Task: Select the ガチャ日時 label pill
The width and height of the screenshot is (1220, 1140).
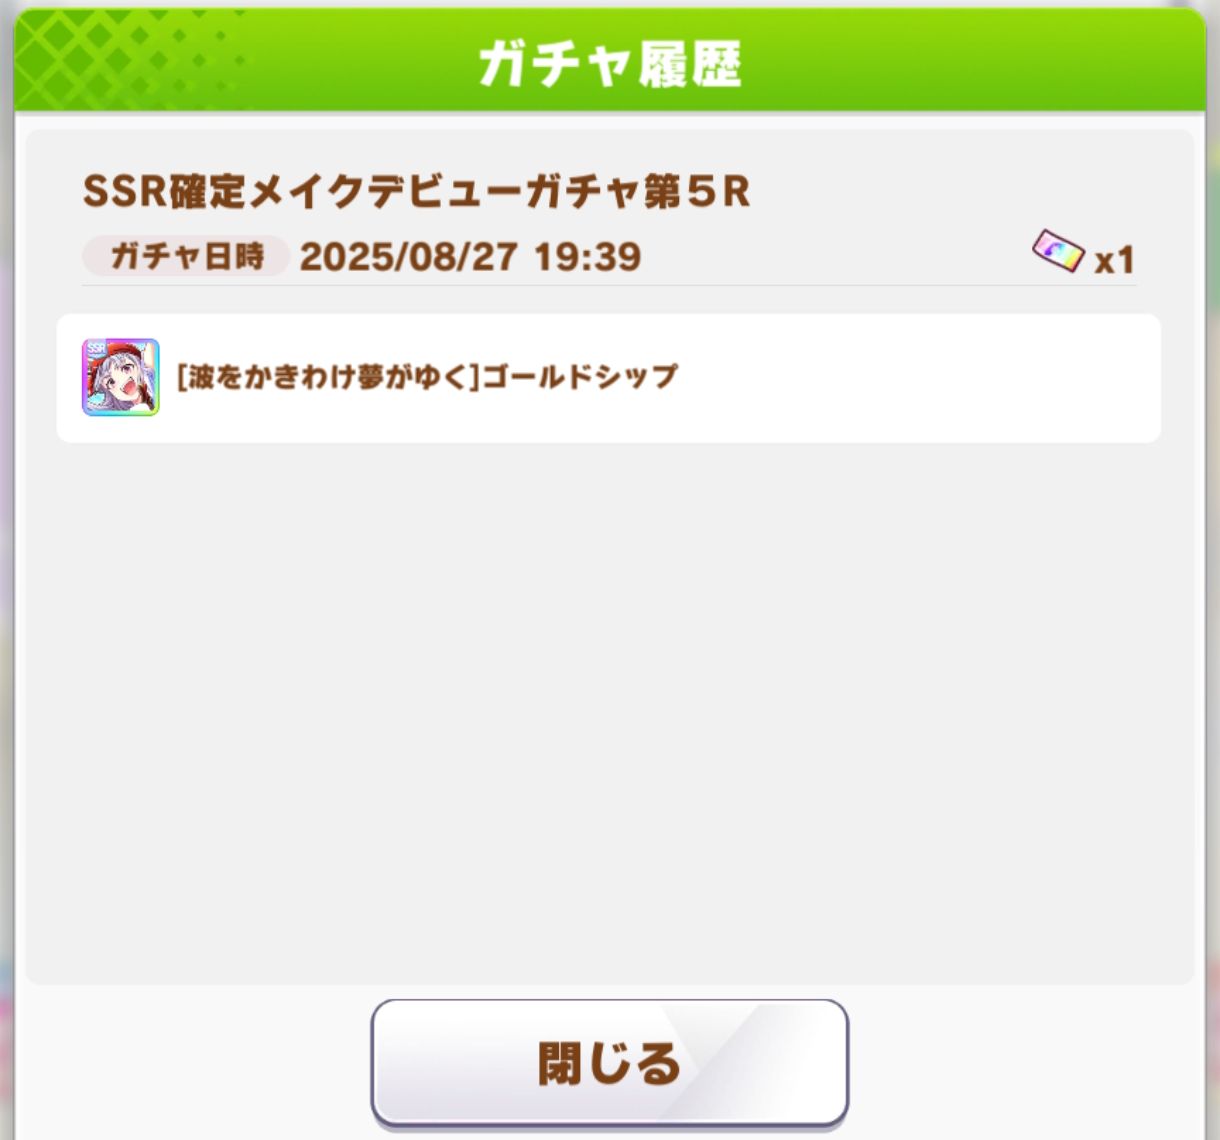Action: coord(186,257)
